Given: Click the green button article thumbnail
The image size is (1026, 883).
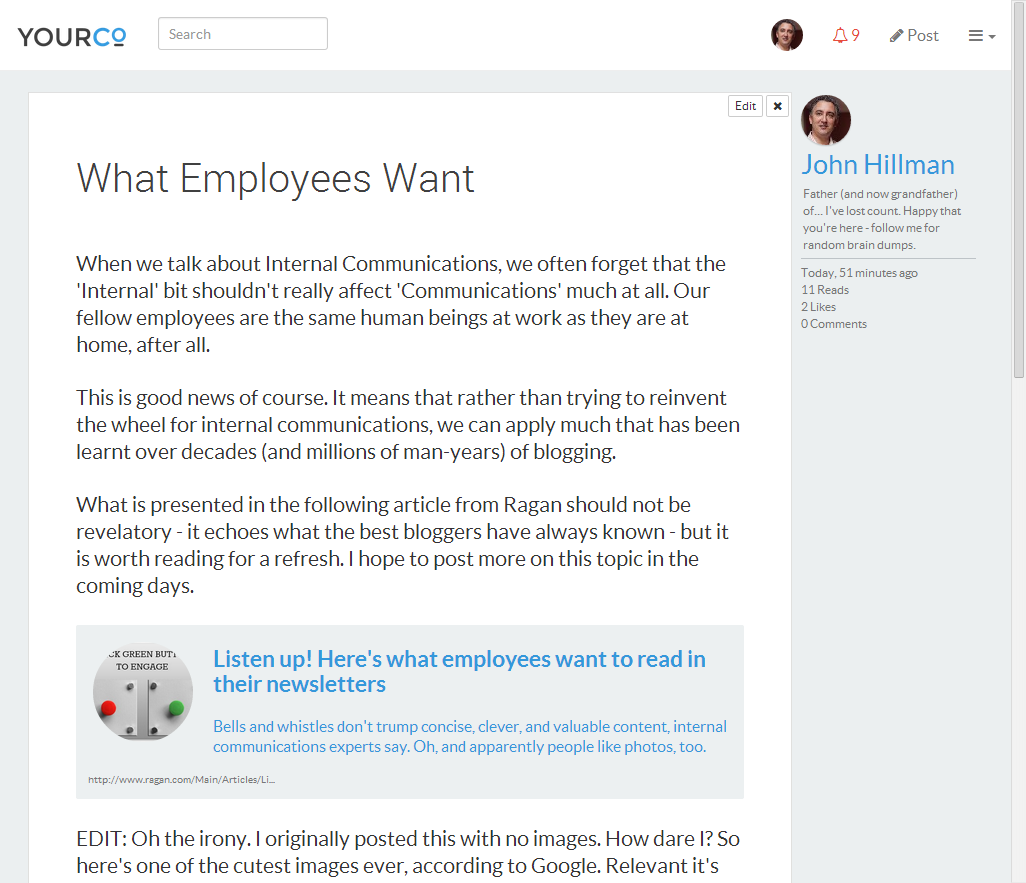Looking at the screenshot, I should pyautogui.click(x=143, y=692).
